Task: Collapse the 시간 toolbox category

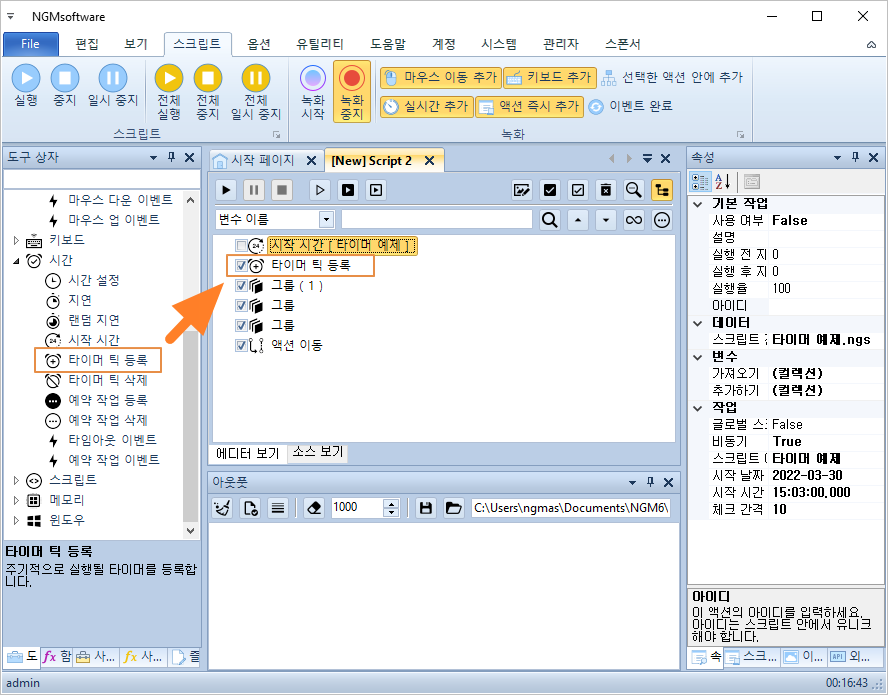Action: [x=16, y=261]
